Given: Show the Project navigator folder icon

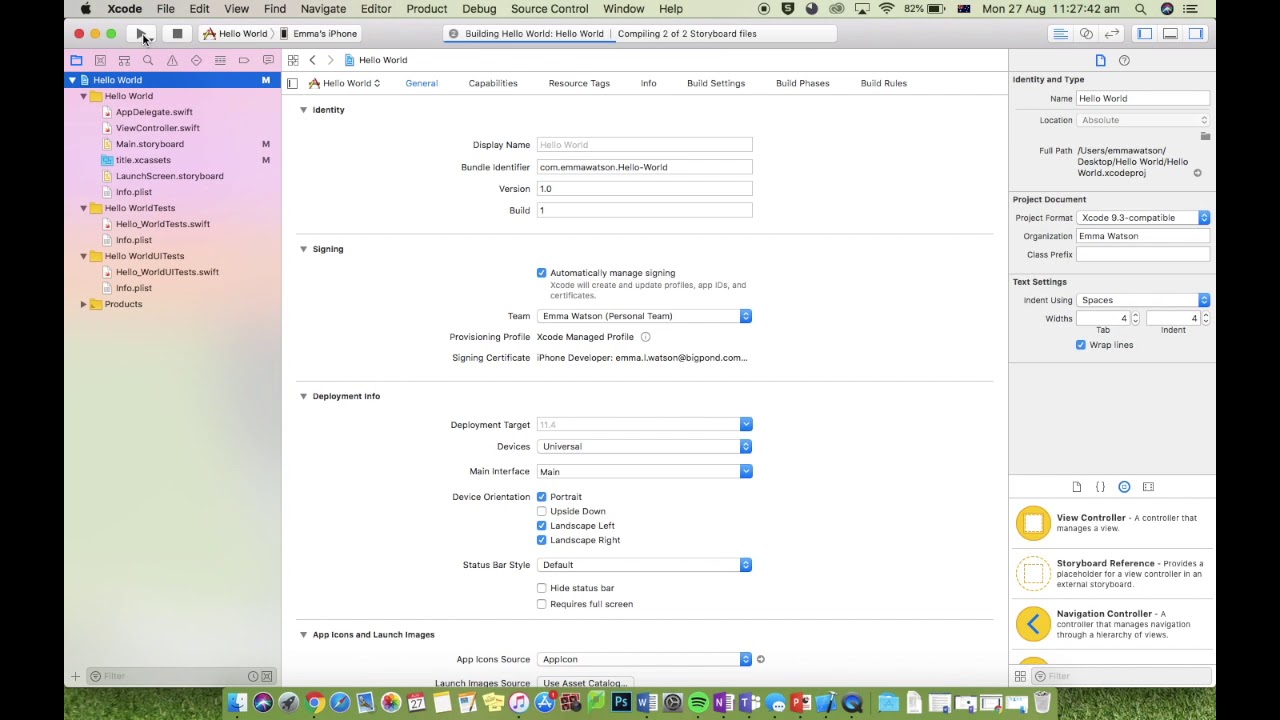Looking at the screenshot, I should tap(76, 60).
